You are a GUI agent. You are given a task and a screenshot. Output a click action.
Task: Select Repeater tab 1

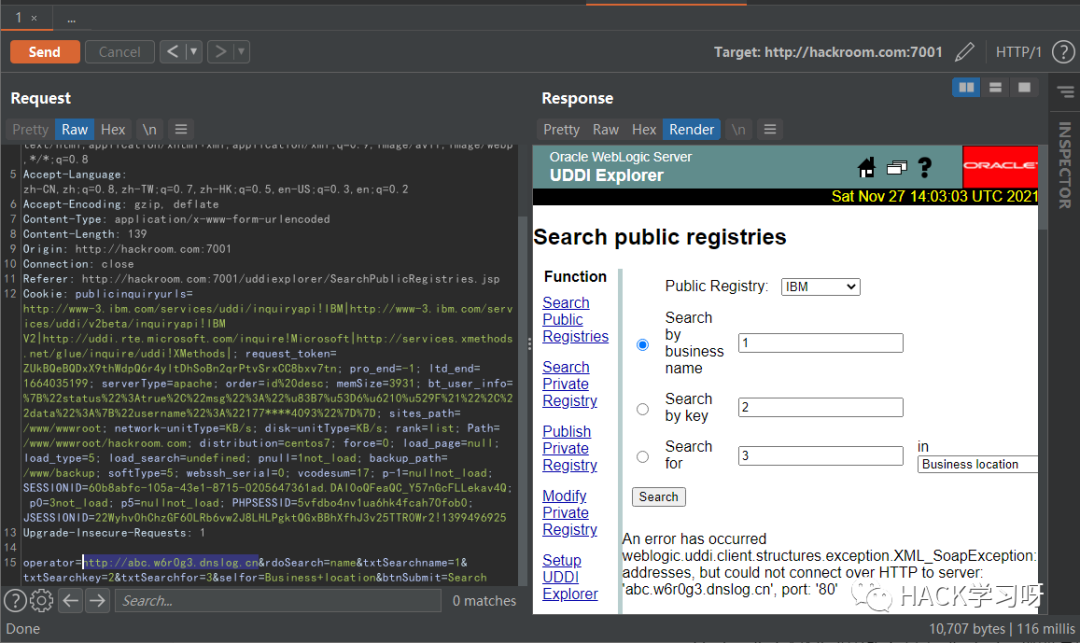point(19,18)
